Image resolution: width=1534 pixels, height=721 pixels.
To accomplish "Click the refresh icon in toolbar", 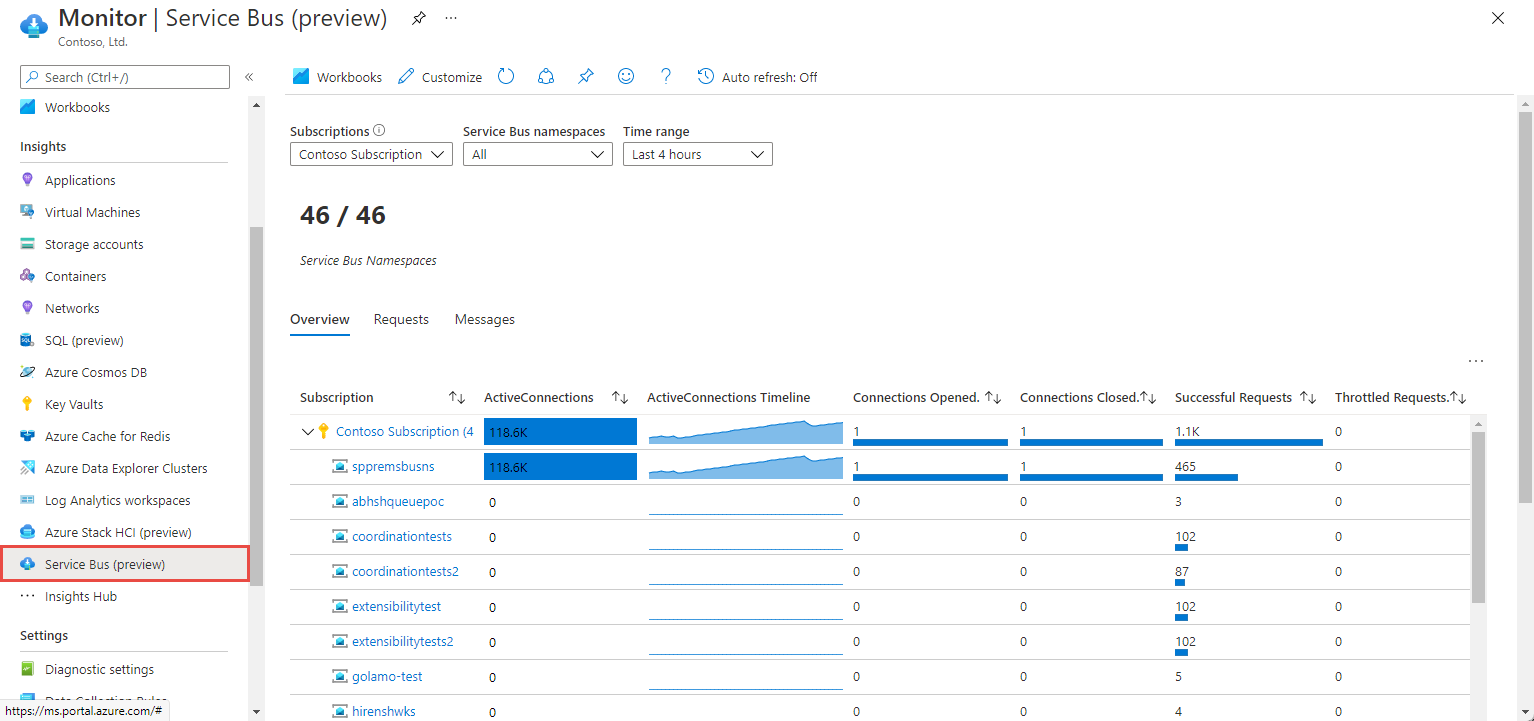I will (506, 77).
